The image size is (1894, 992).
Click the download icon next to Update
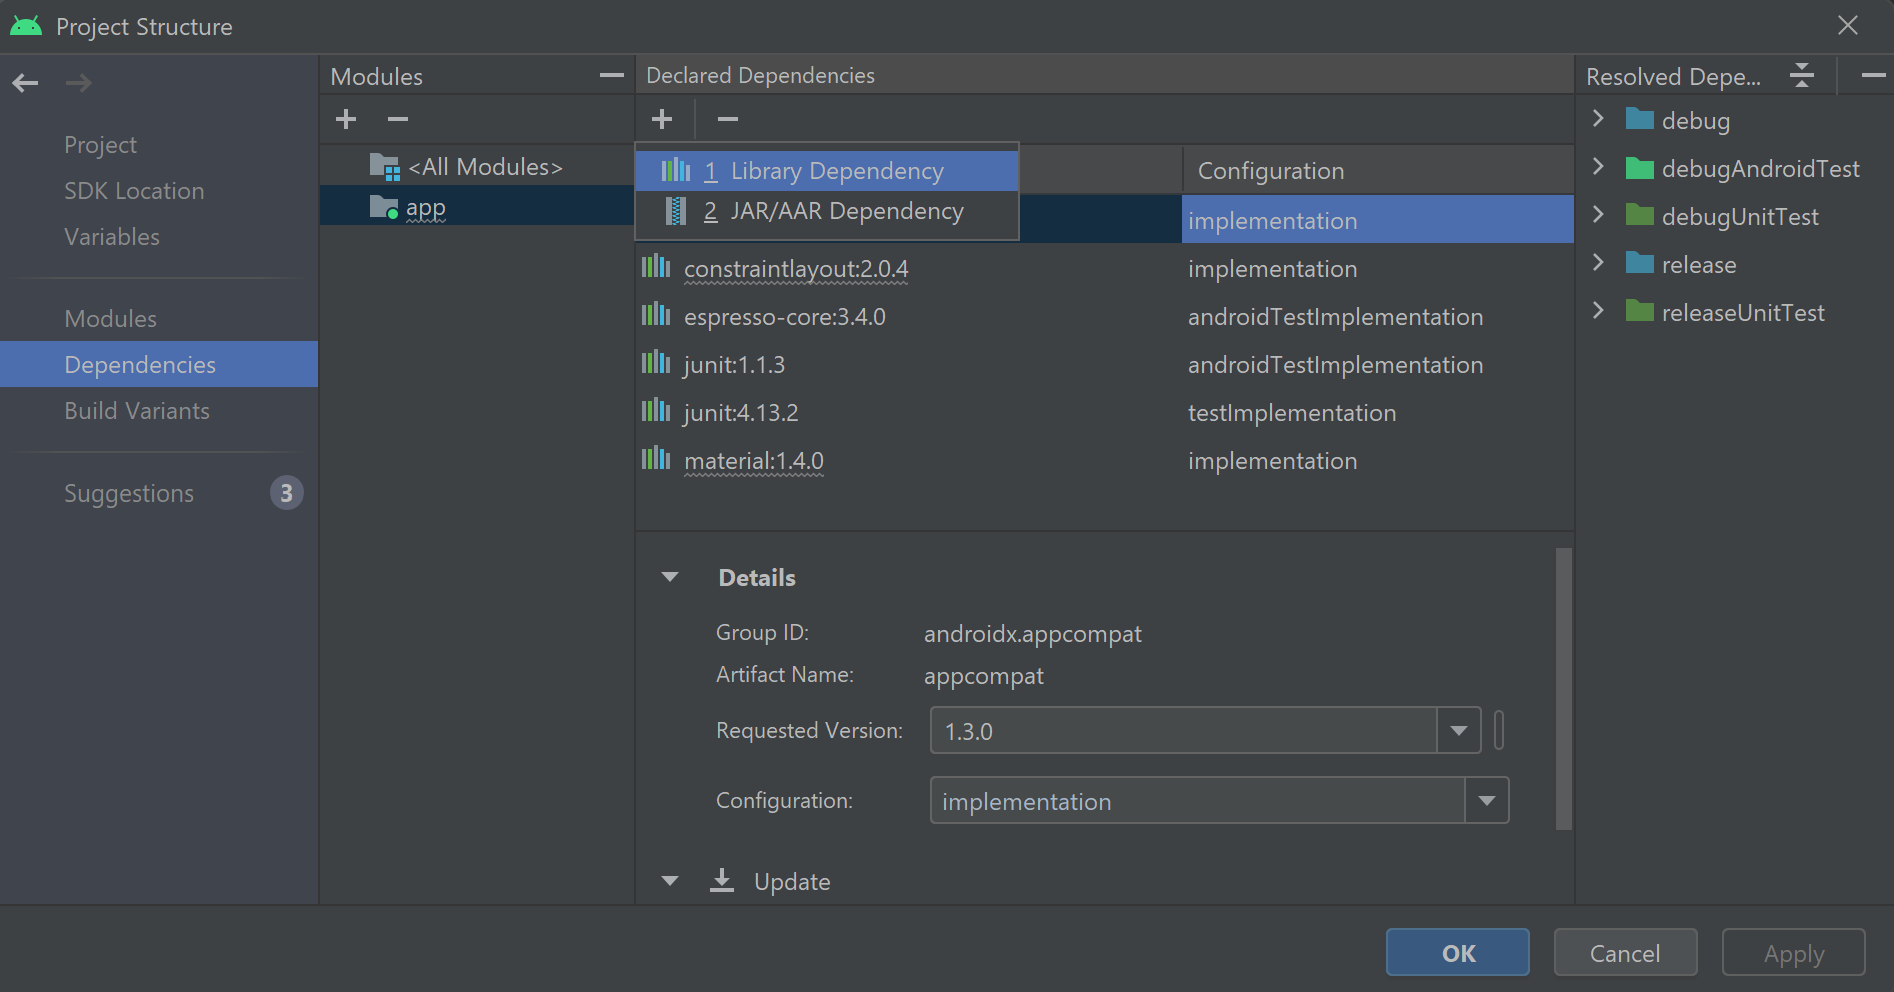coord(722,880)
